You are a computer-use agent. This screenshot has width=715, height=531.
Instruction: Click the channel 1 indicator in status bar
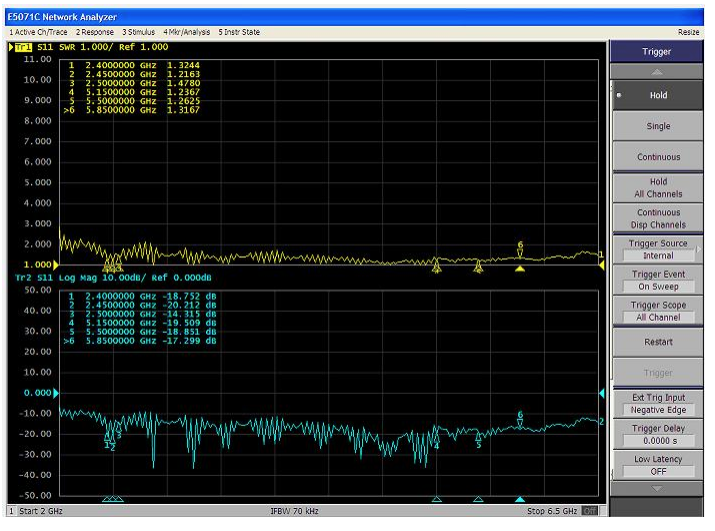pyautogui.click(x=11, y=511)
